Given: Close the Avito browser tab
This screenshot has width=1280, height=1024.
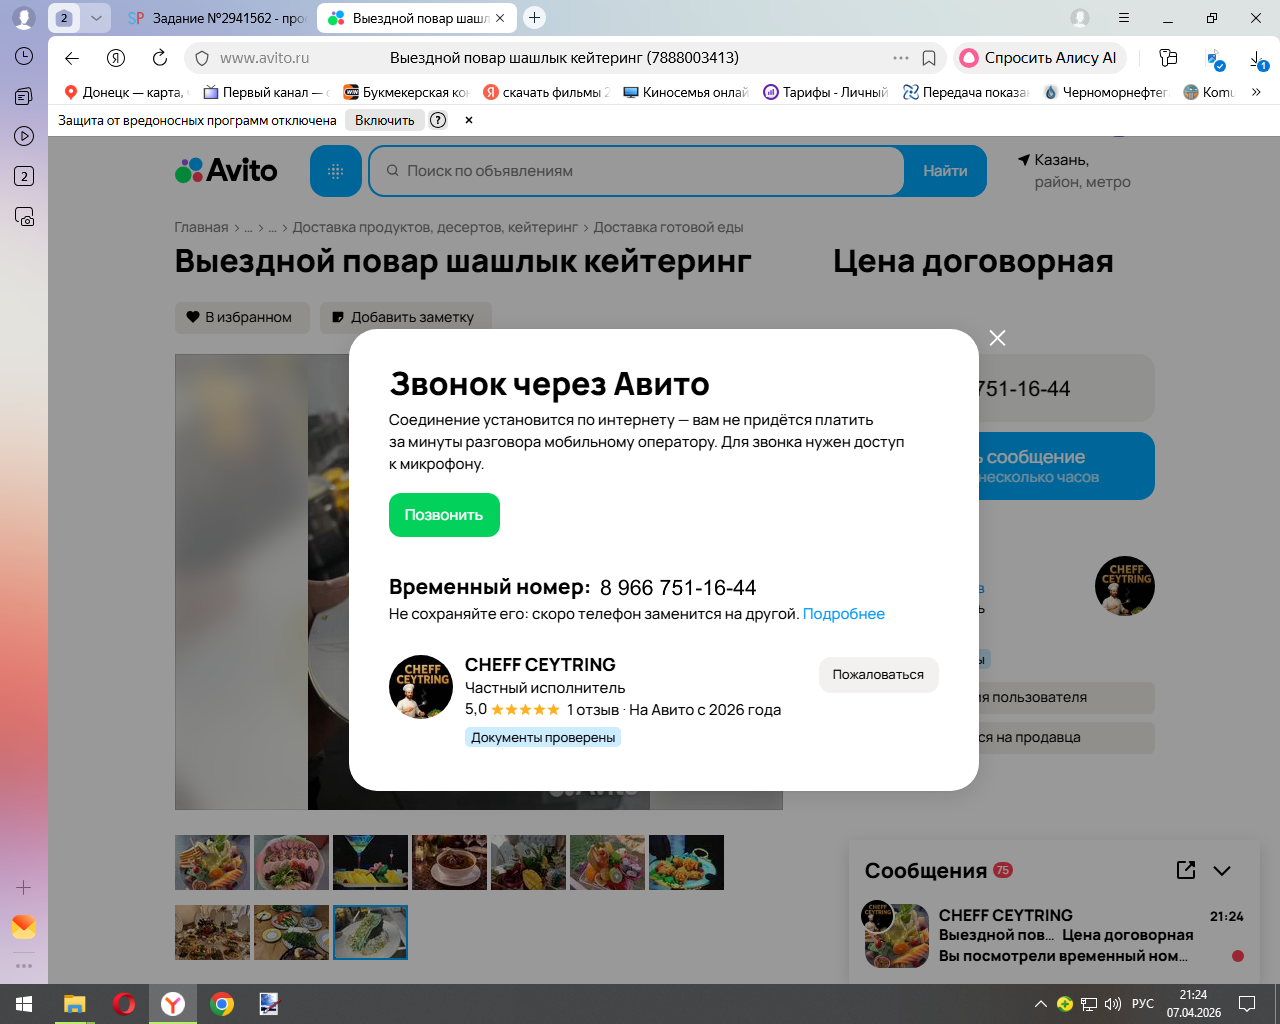Looking at the screenshot, I should pyautogui.click(x=500, y=18).
